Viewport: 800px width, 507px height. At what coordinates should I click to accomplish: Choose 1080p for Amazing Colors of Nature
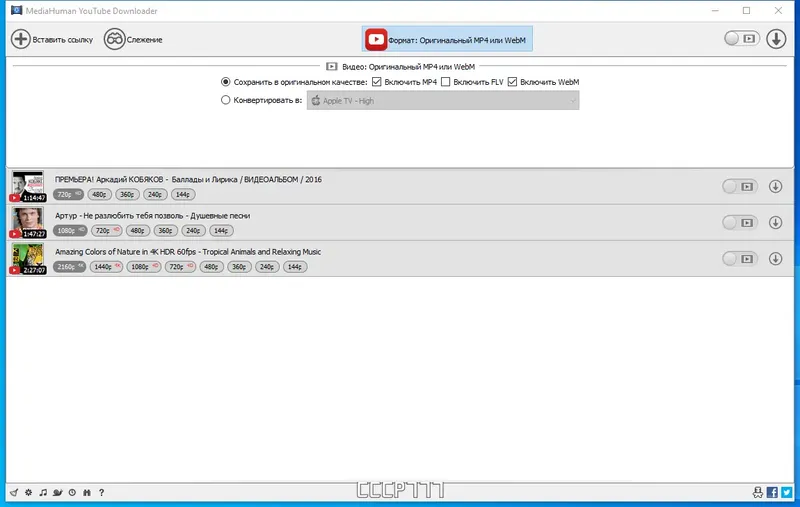[x=143, y=267]
